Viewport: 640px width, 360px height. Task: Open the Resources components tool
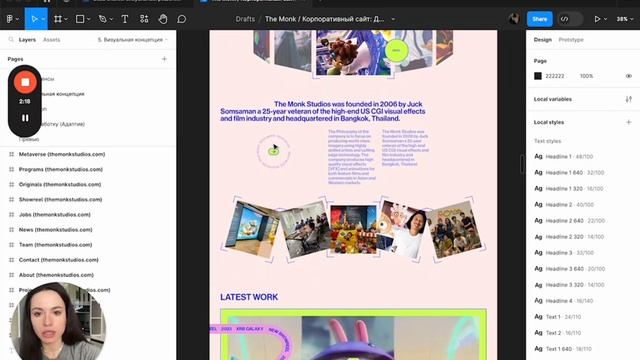click(x=144, y=19)
